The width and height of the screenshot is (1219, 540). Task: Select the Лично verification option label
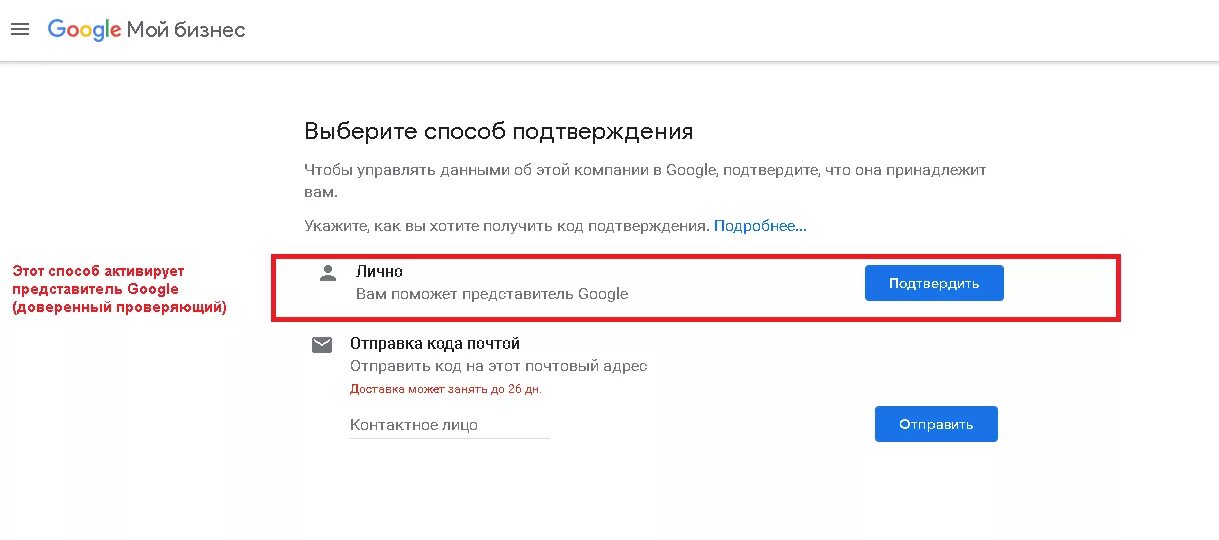(x=379, y=271)
